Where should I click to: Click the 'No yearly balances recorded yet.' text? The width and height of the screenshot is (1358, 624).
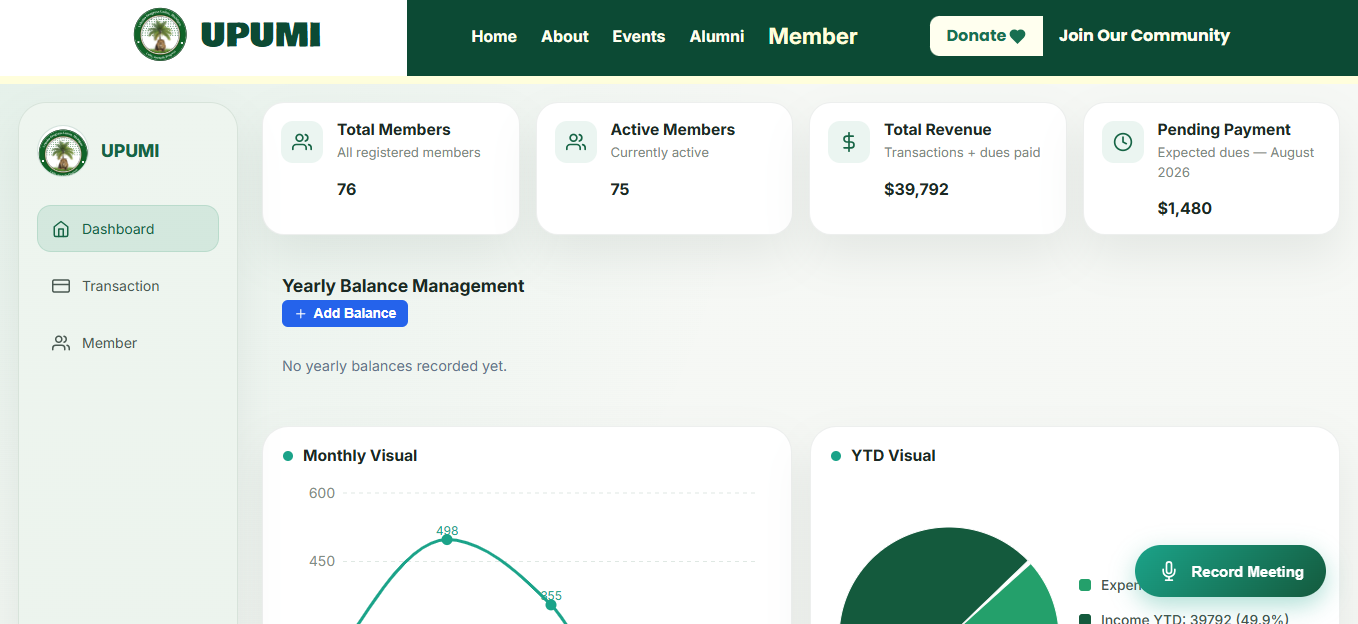394,366
